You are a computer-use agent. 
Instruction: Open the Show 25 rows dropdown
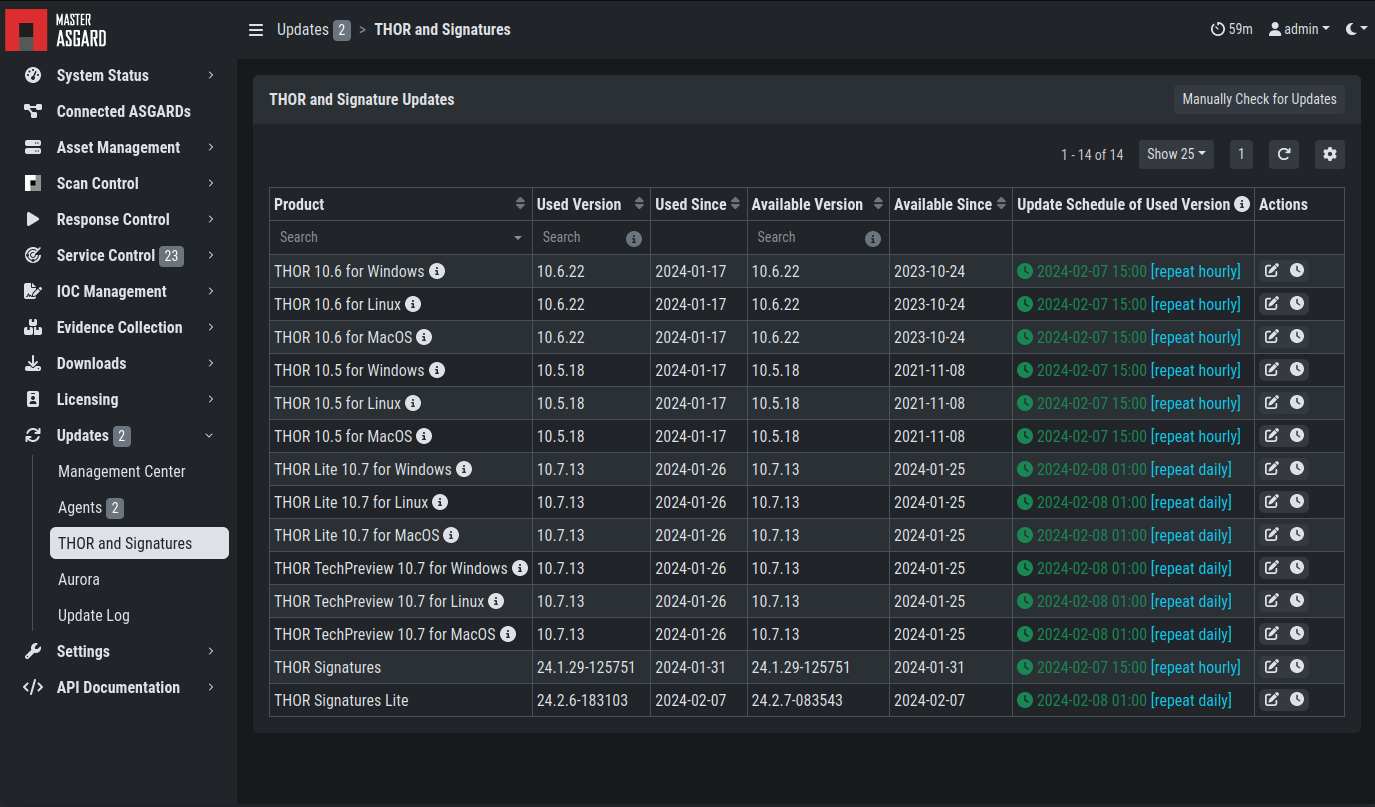click(x=1176, y=154)
